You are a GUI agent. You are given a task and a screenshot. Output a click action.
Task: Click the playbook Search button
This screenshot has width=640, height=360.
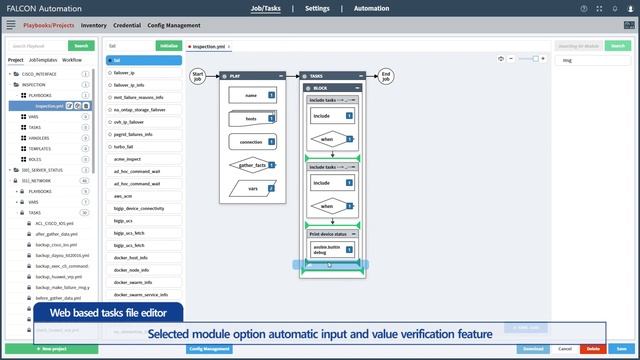pyautogui.click(x=81, y=46)
